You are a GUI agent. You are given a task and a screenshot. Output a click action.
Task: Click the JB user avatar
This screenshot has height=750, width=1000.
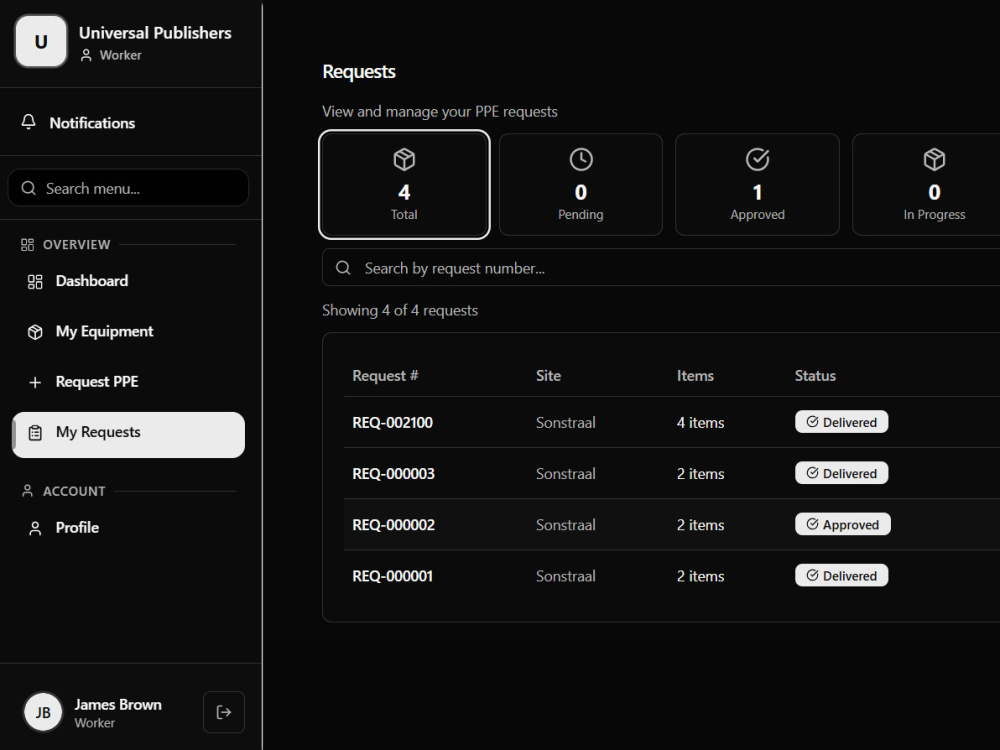click(x=43, y=712)
